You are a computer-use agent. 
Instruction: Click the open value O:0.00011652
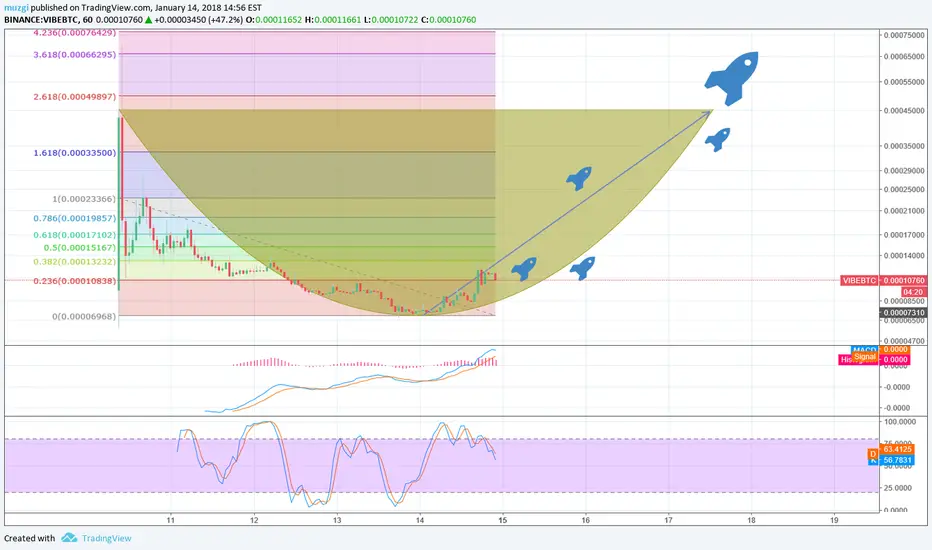pyautogui.click(x=274, y=20)
